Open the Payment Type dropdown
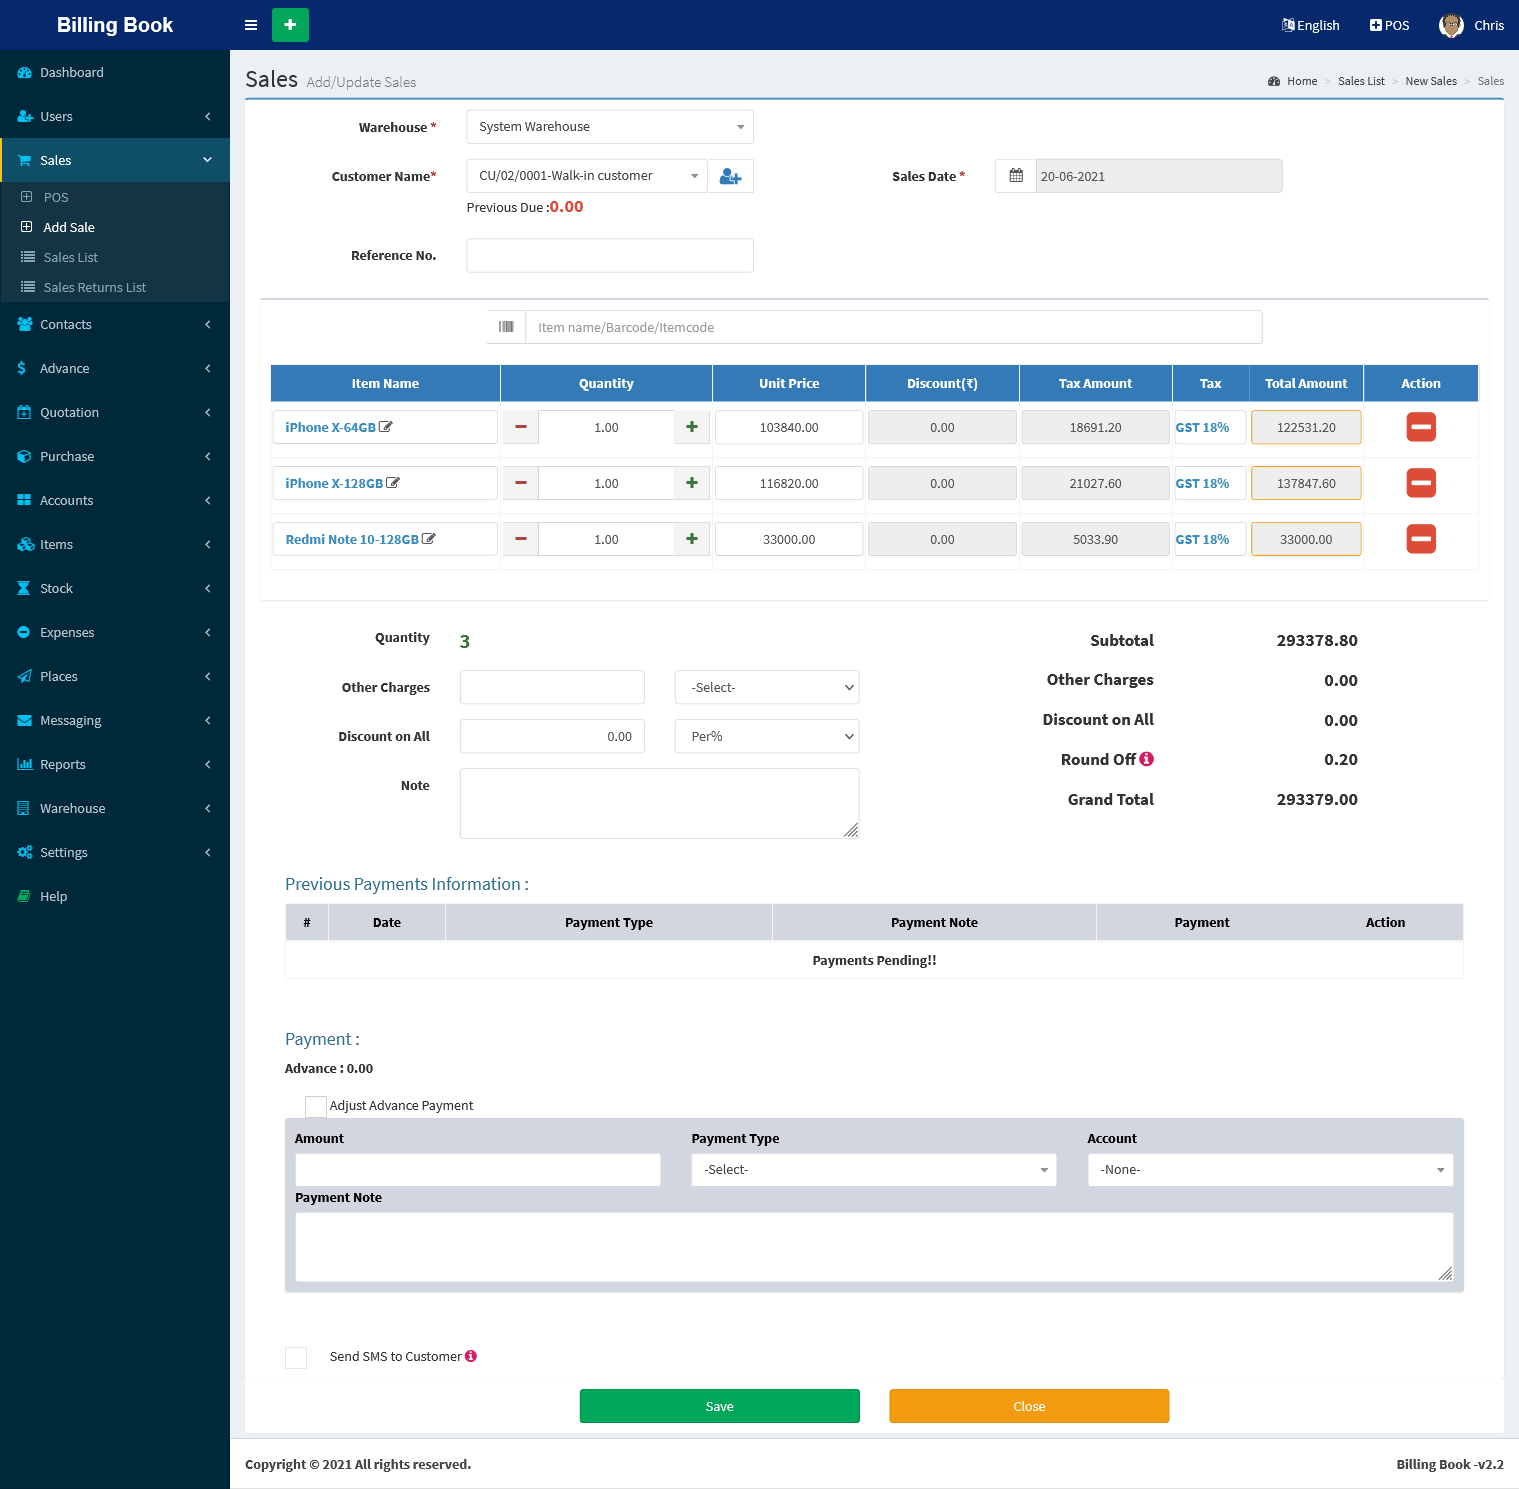The height and width of the screenshot is (1489, 1519). pyautogui.click(x=873, y=1170)
